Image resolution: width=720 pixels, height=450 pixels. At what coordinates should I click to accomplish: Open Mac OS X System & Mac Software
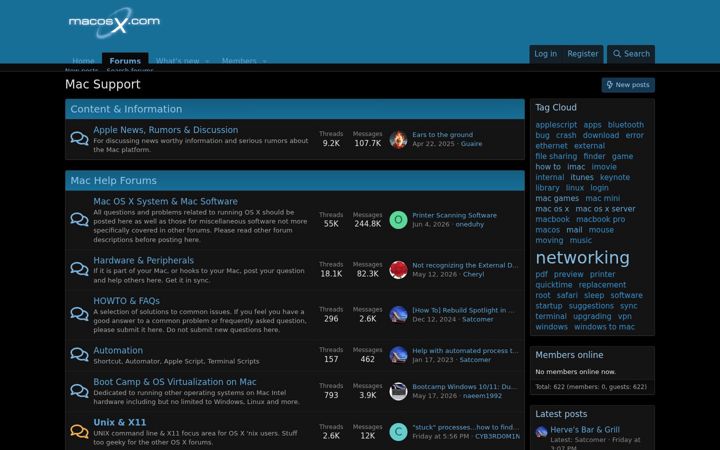coord(165,201)
